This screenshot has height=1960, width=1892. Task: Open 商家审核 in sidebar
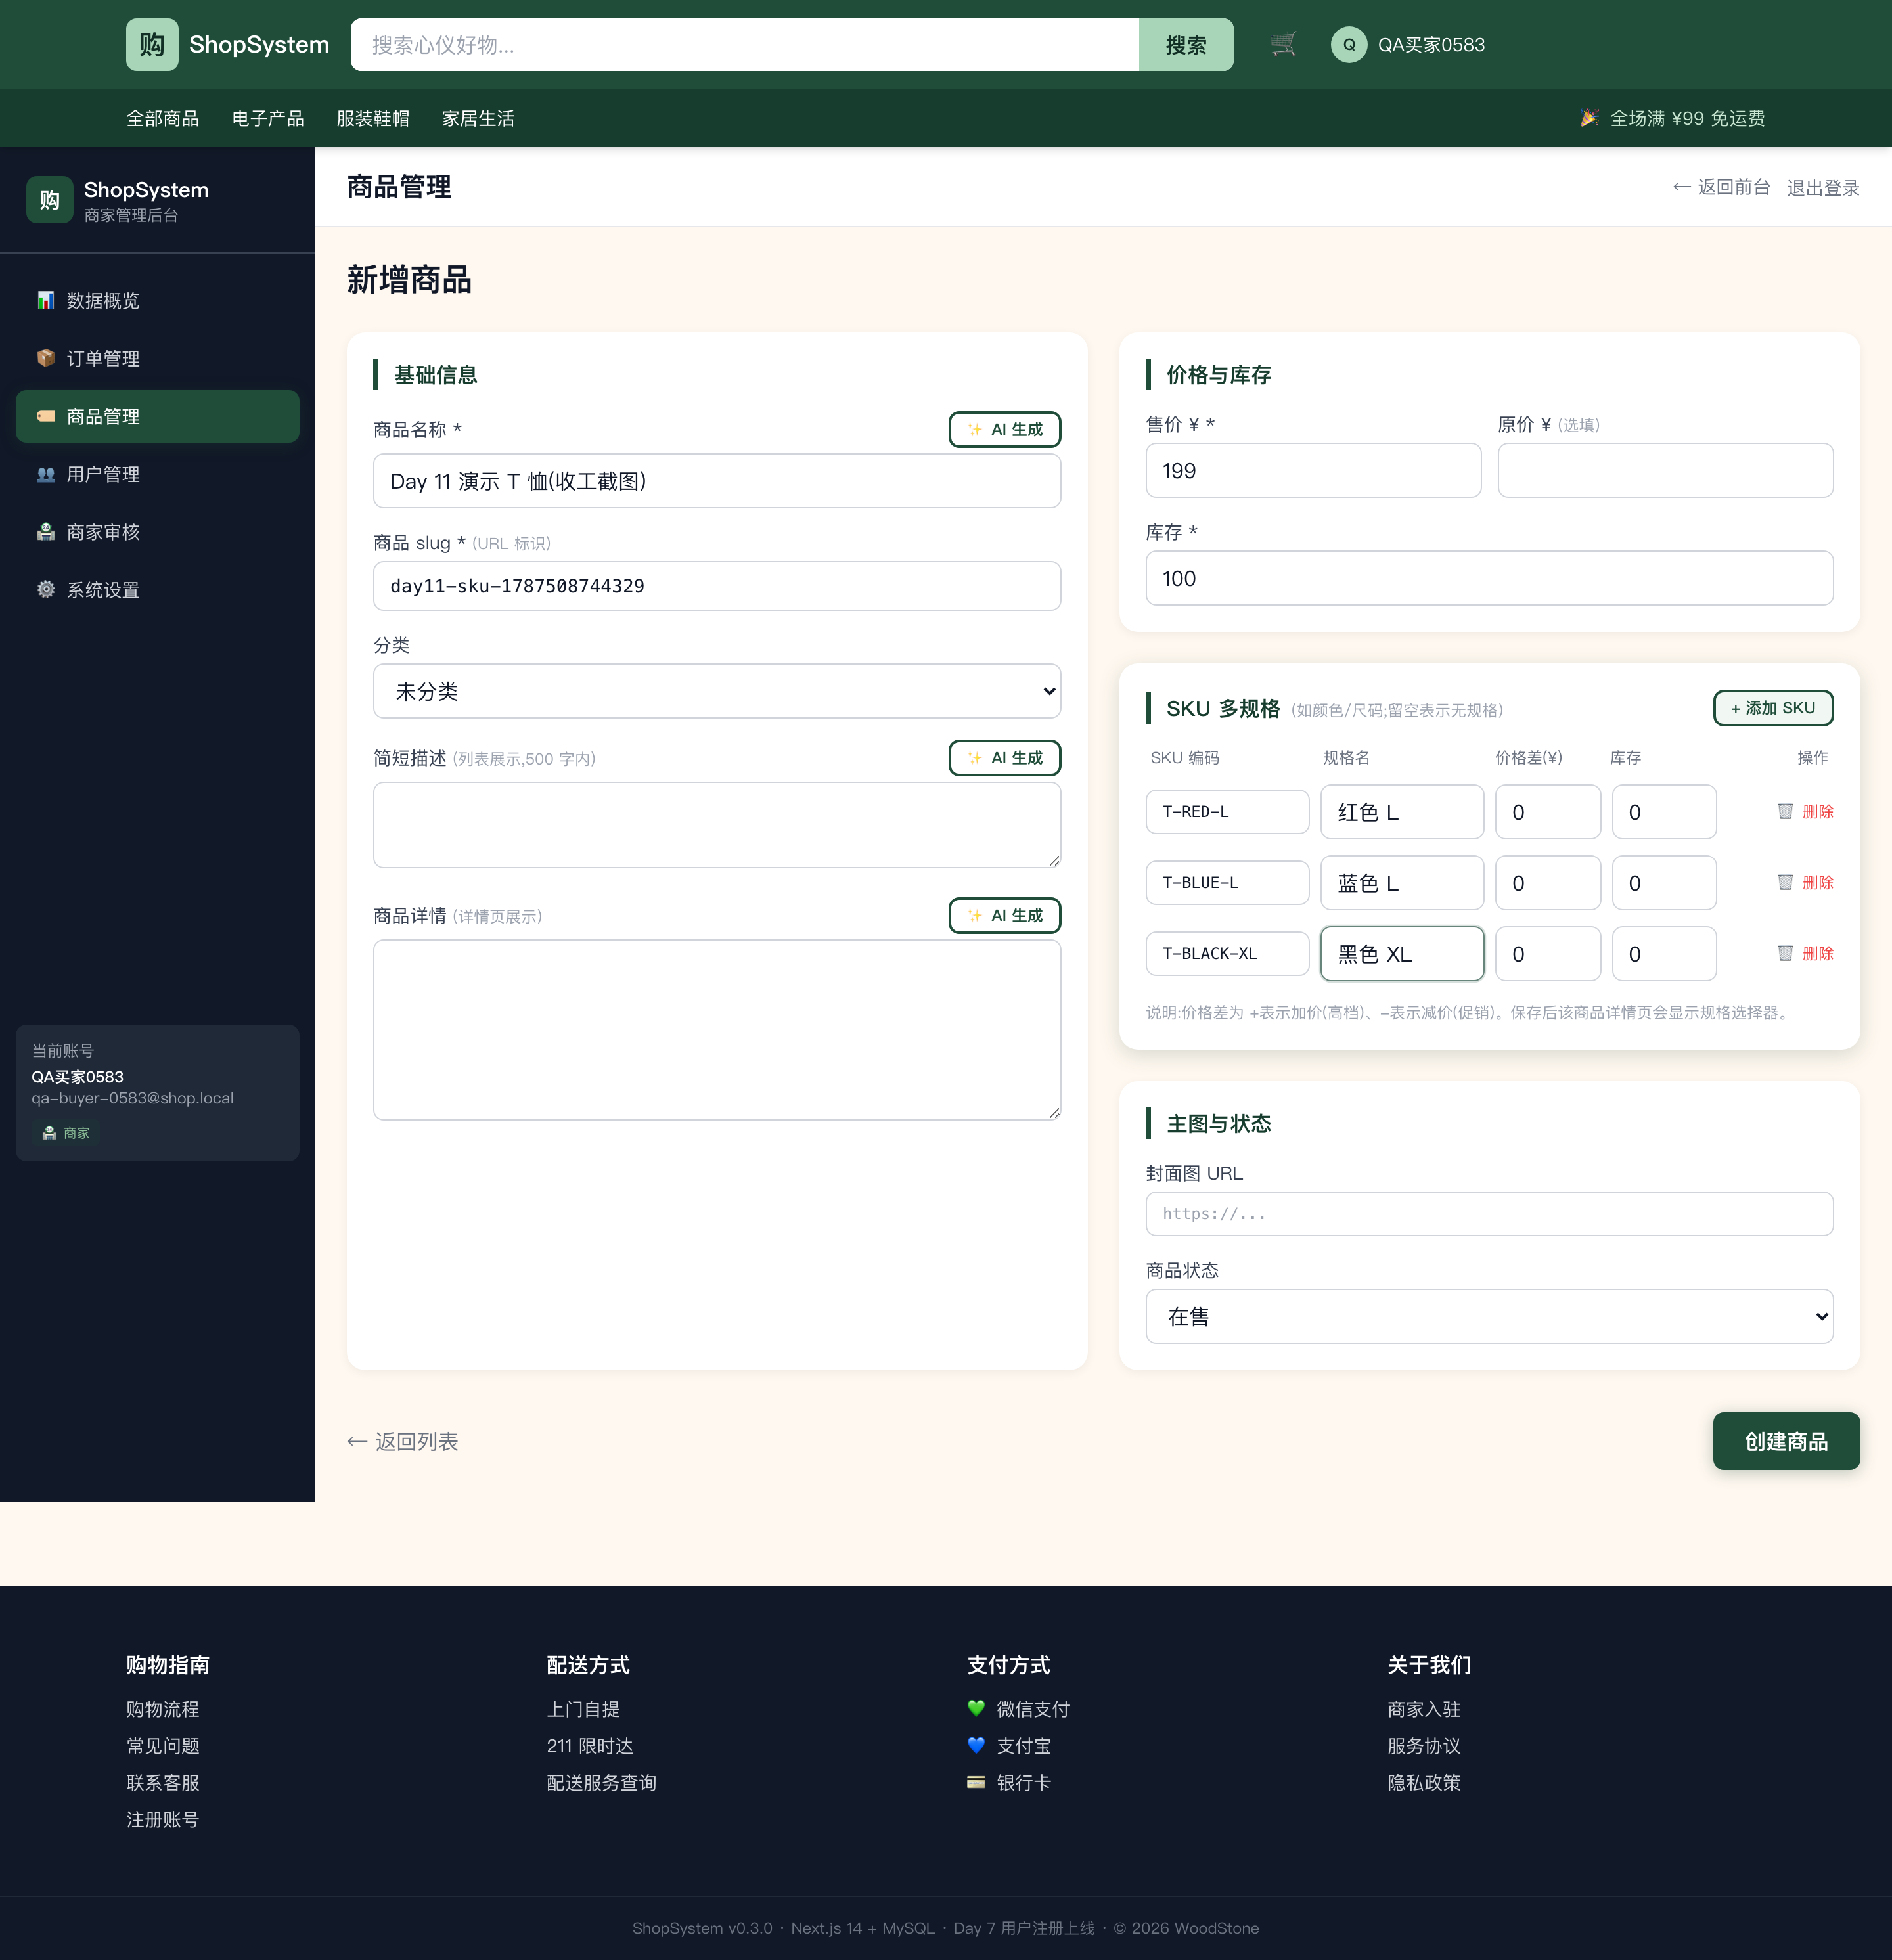click(158, 531)
